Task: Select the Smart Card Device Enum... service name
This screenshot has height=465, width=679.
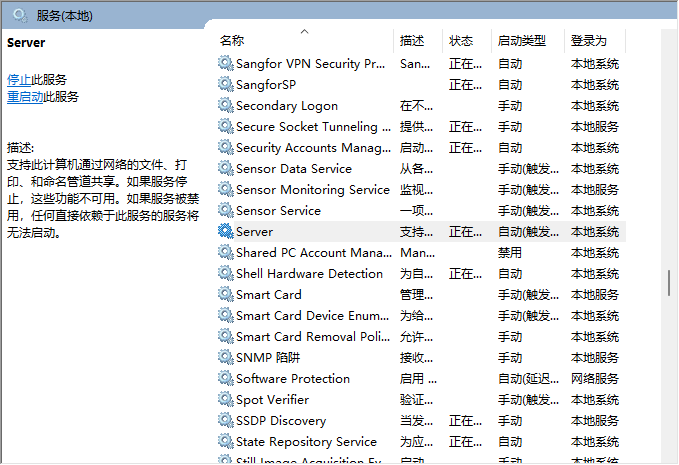Action: (312, 316)
